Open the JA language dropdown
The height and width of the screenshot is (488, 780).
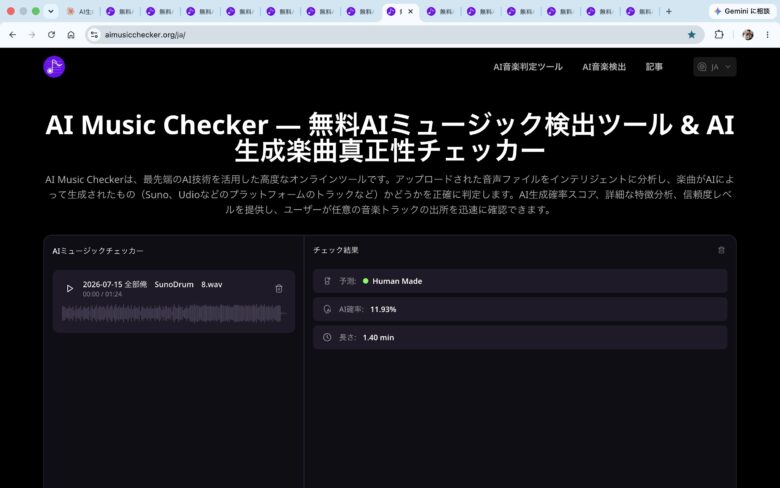(x=715, y=67)
